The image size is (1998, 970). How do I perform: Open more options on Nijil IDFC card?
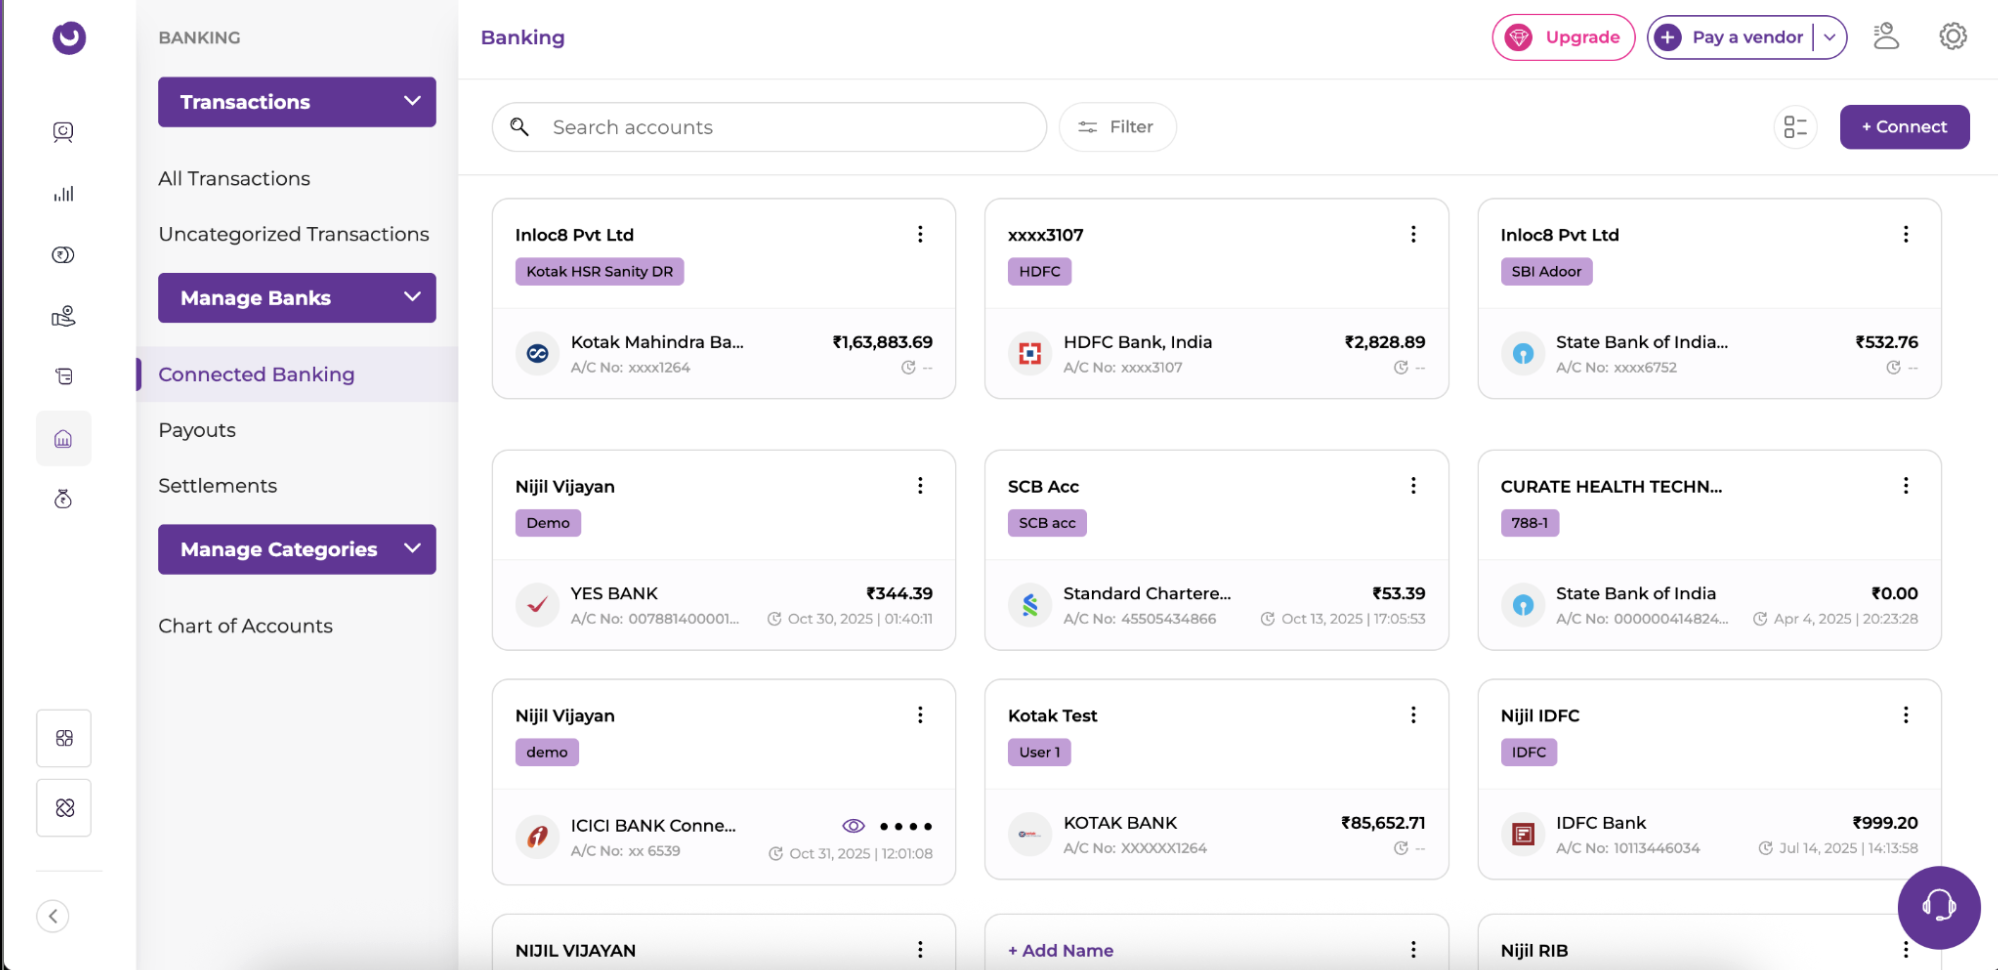coord(1906,715)
